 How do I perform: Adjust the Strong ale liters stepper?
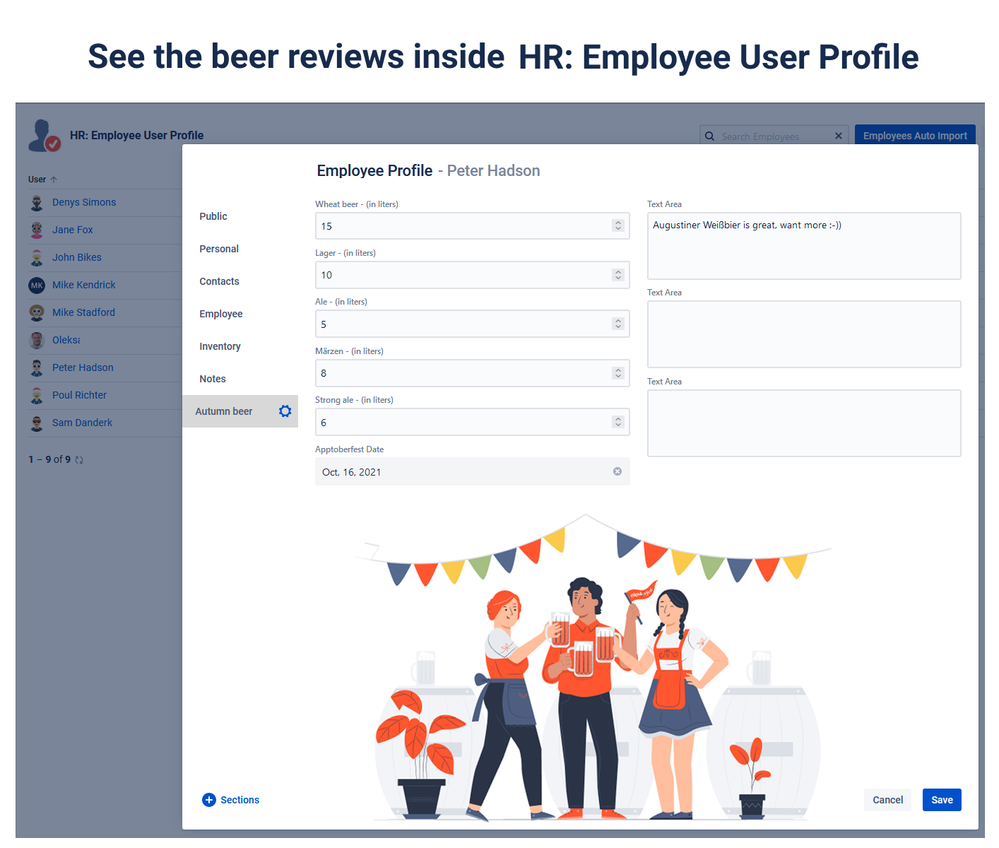(618, 422)
